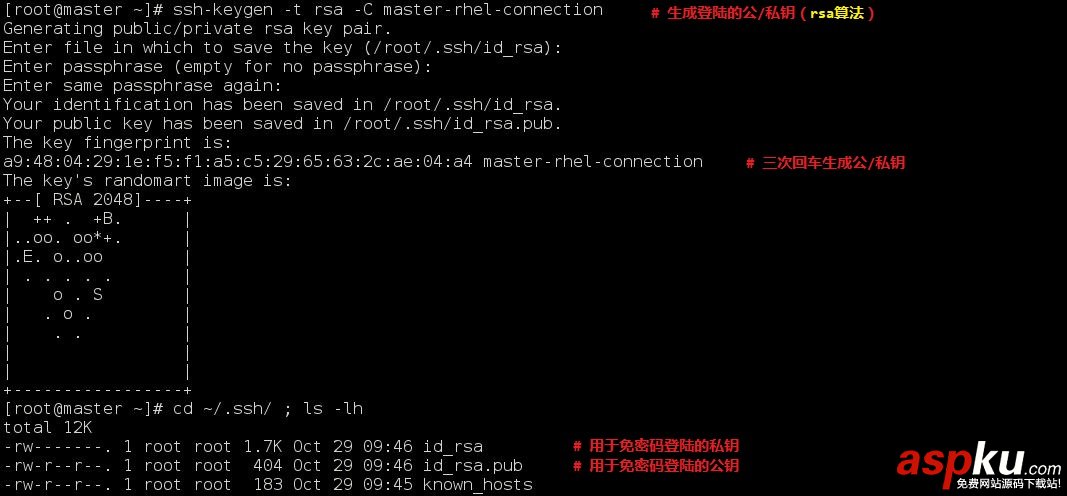This screenshot has height=496, width=1067.
Task: Click the "Enter same passphrase again" prompt
Action: pos(142,86)
